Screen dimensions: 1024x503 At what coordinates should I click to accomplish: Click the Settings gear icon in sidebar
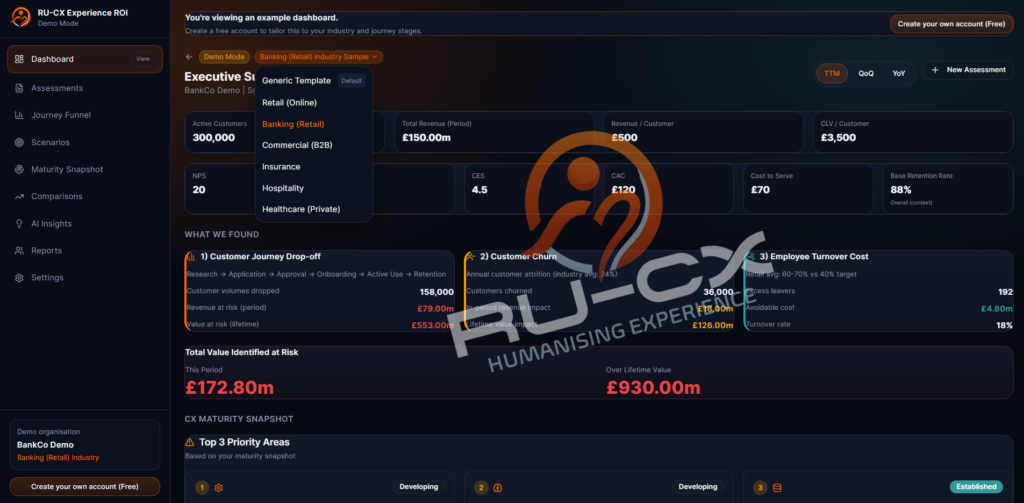20,278
